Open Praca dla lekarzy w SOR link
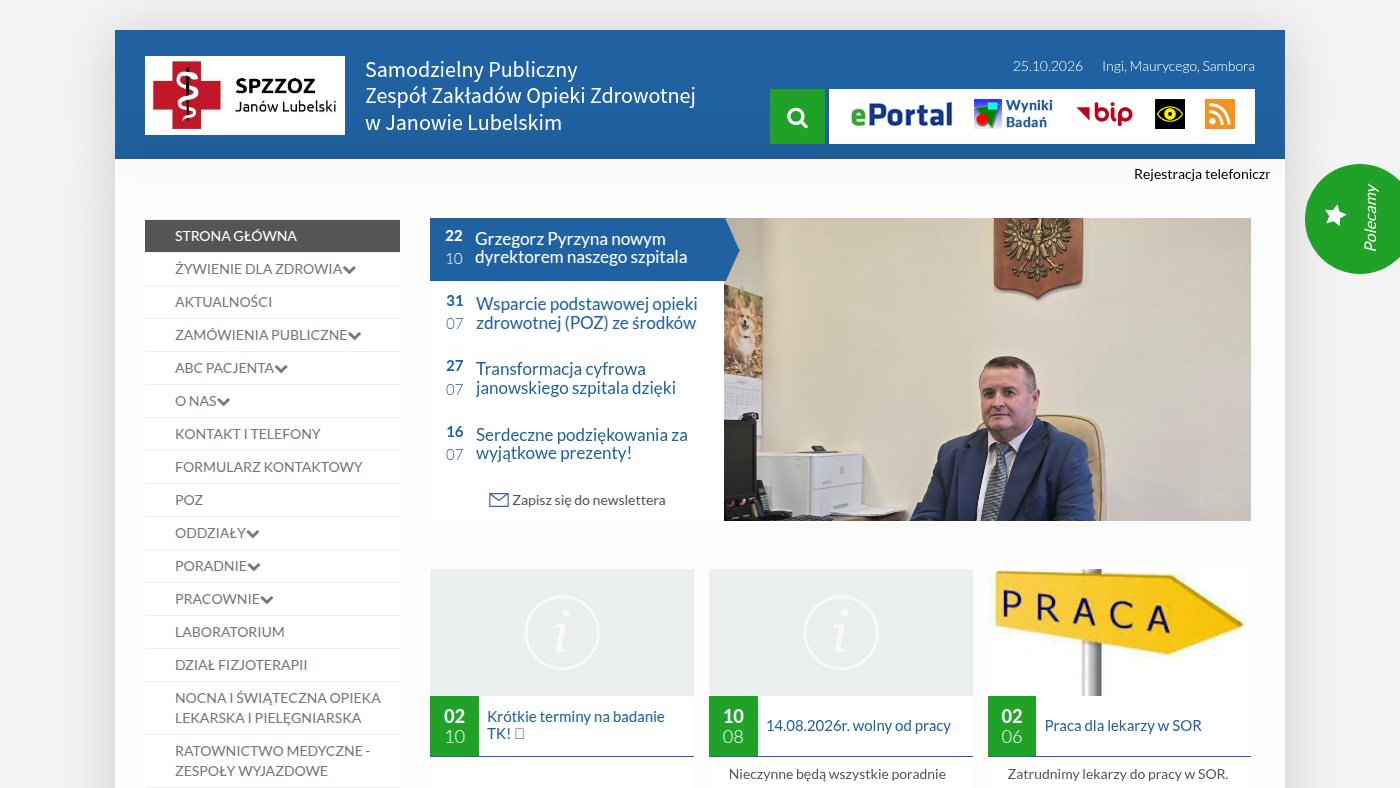The height and width of the screenshot is (788, 1400). click(x=1123, y=726)
